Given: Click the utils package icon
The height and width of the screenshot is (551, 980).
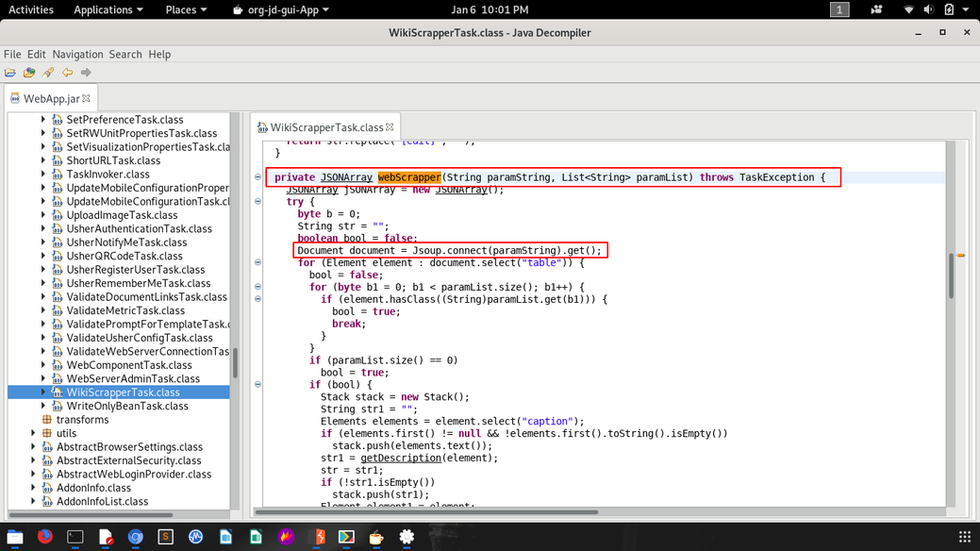Looking at the screenshot, I should (x=47, y=433).
